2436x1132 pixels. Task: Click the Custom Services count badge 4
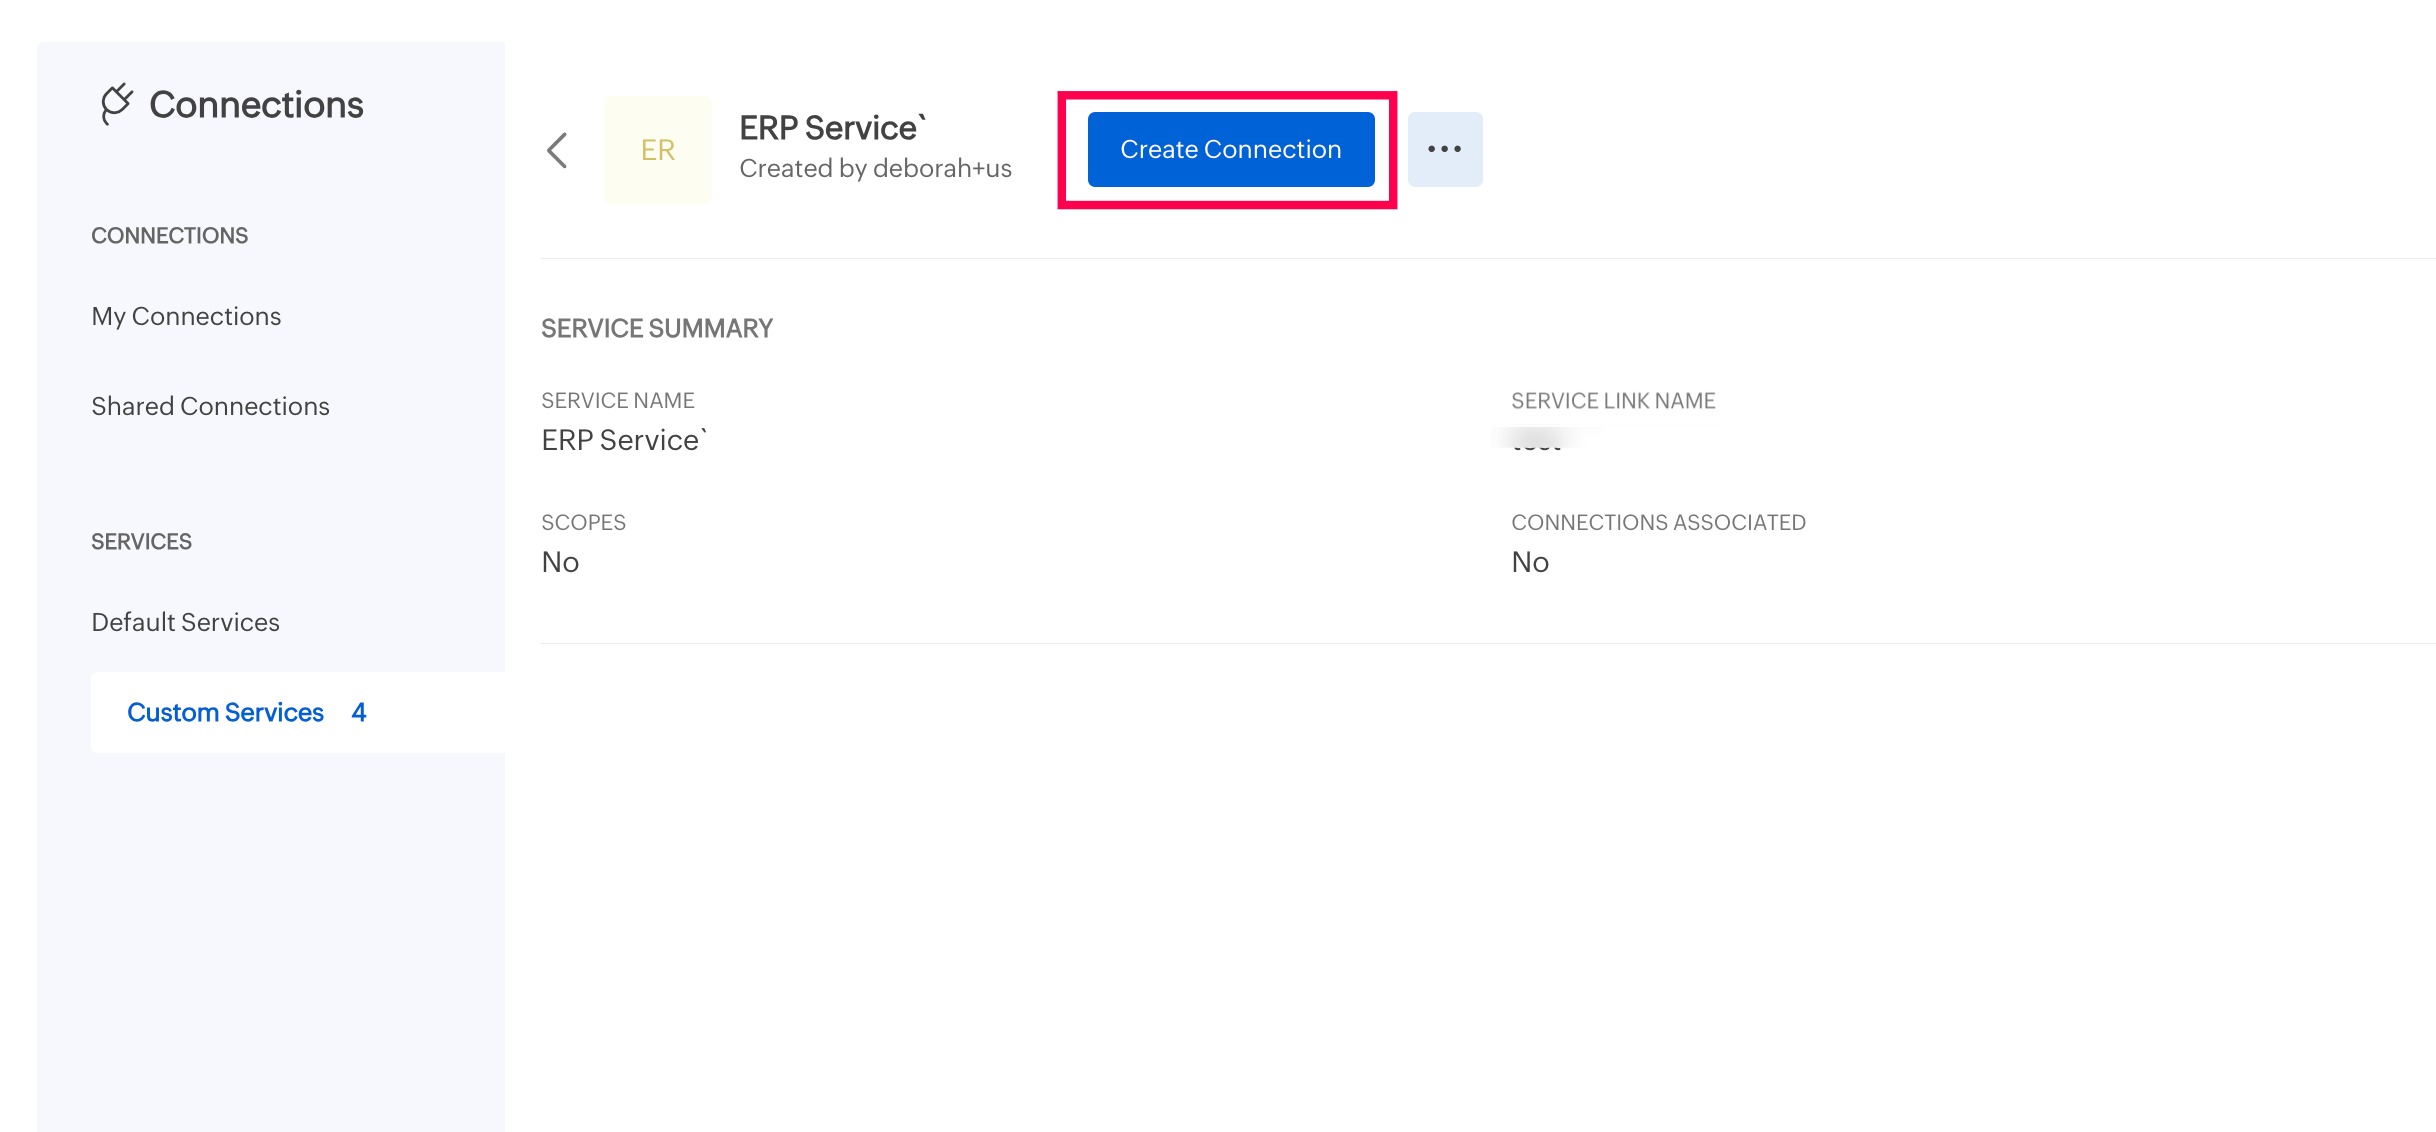359,712
